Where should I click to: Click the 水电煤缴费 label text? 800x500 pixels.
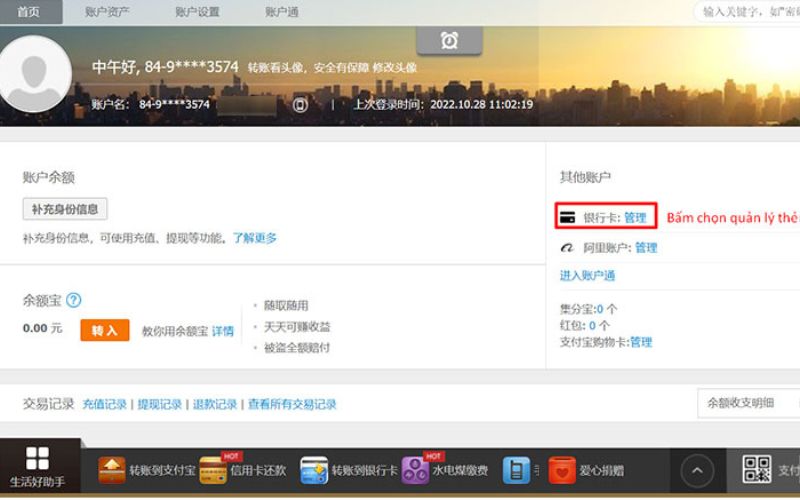(x=460, y=470)
